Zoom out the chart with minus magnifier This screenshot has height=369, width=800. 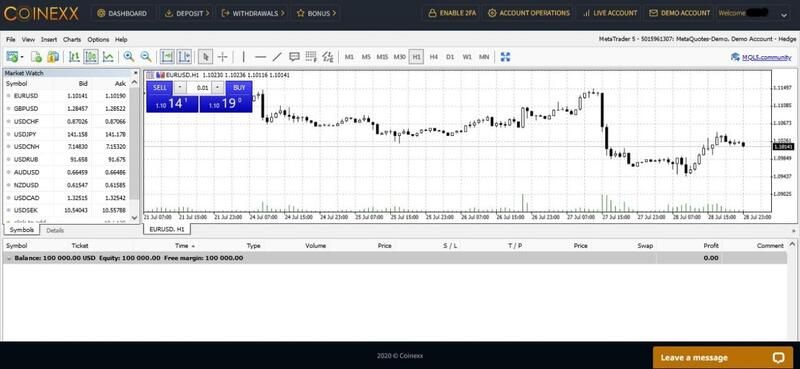coord(146,57)
